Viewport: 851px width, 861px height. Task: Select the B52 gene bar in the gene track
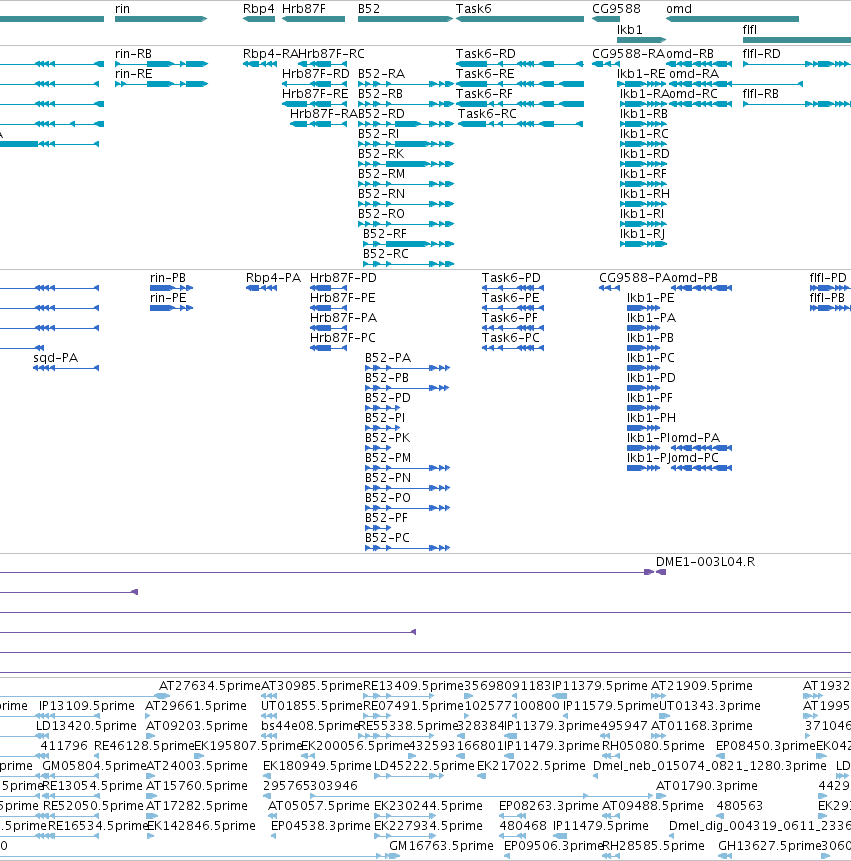(x=406, y=19)
